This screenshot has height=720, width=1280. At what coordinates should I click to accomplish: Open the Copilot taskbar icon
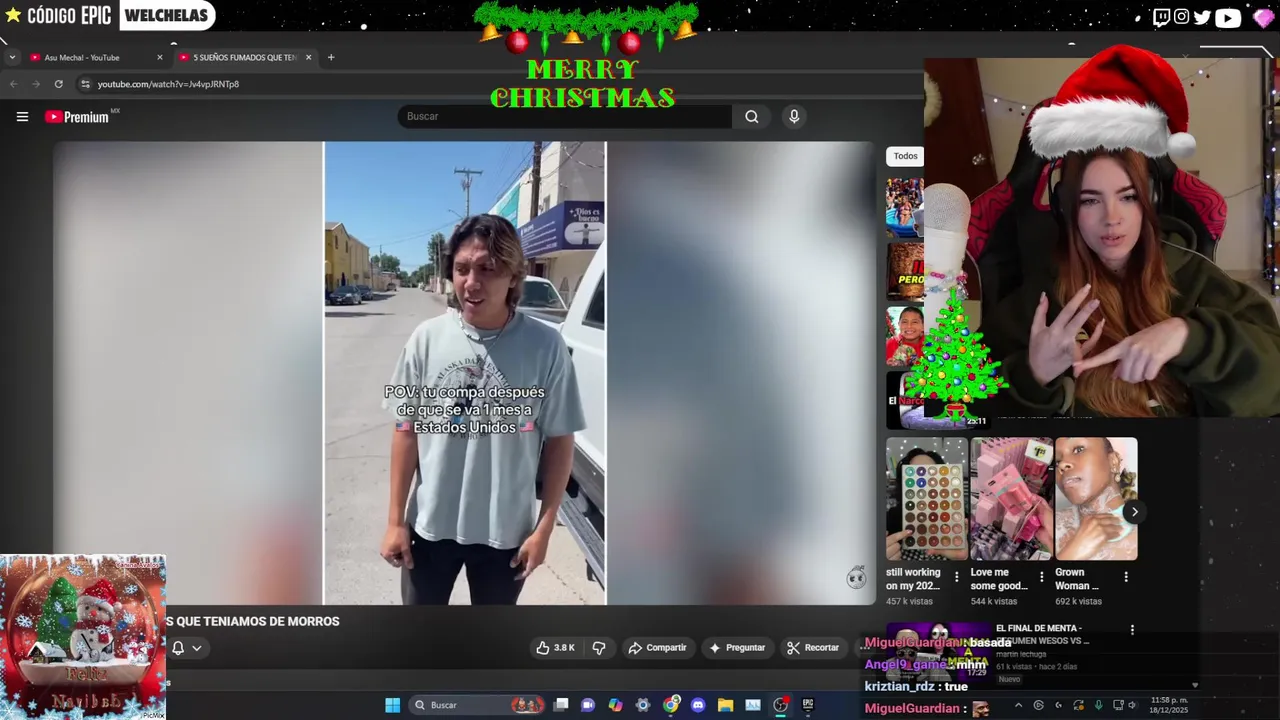(615, 705)
